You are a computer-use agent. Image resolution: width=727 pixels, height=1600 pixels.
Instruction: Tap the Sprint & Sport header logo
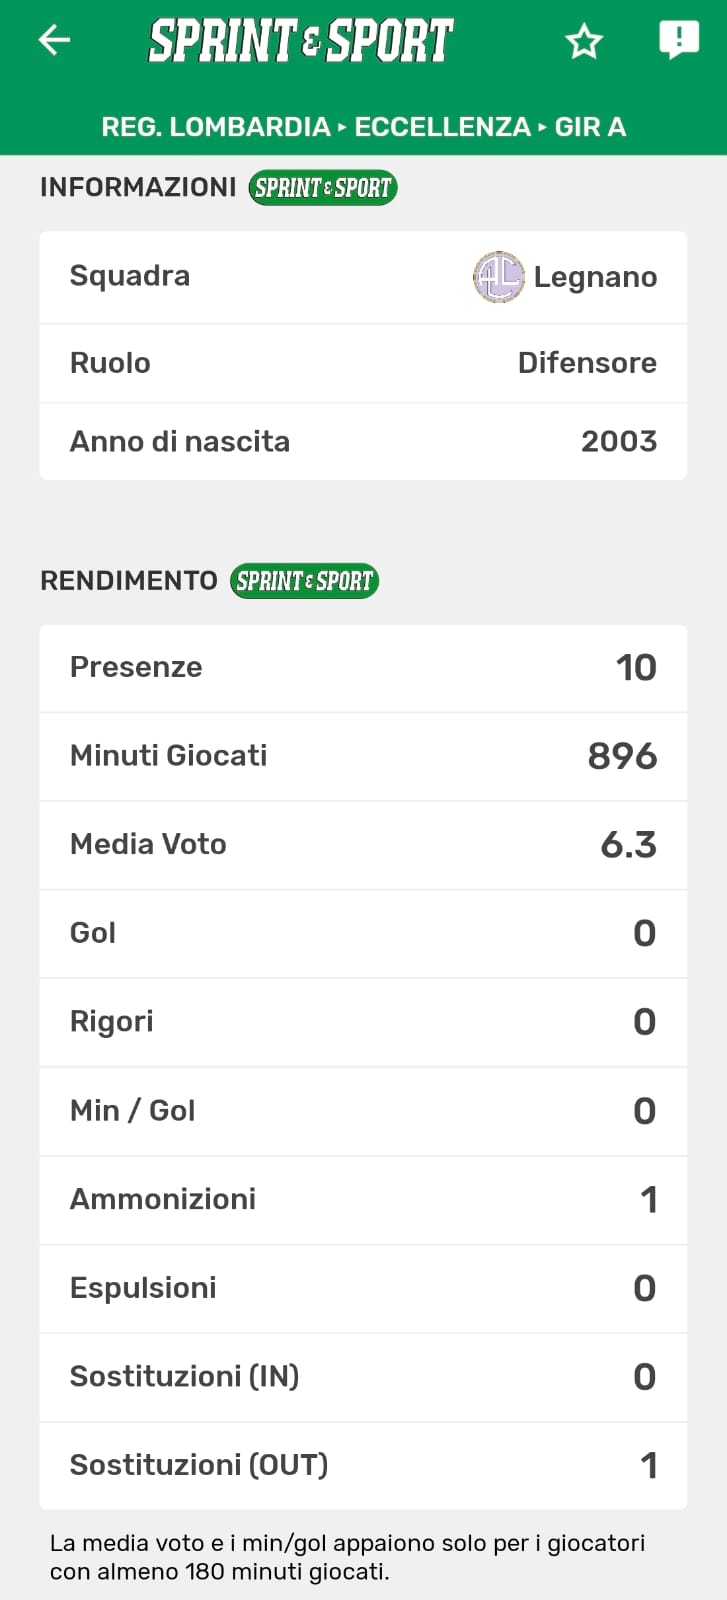point(301,41)
